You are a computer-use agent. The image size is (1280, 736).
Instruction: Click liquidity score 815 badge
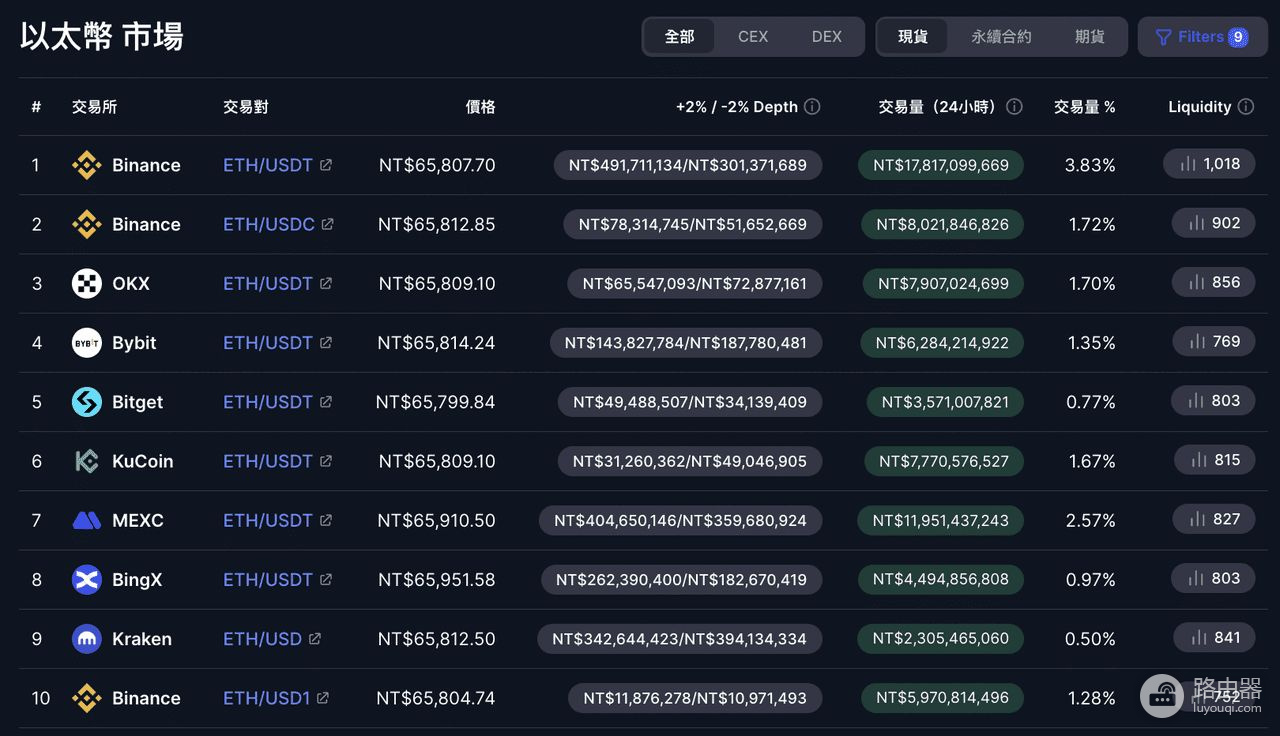1215,460
